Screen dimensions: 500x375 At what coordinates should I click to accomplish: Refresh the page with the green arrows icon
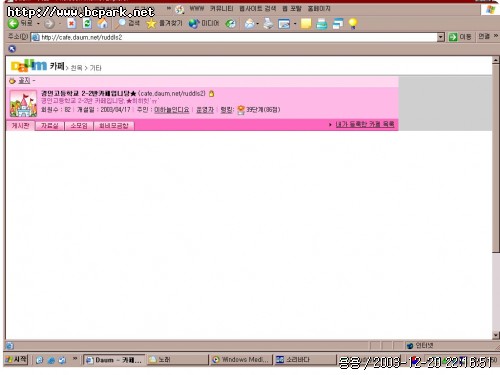[x=87, y=23]
